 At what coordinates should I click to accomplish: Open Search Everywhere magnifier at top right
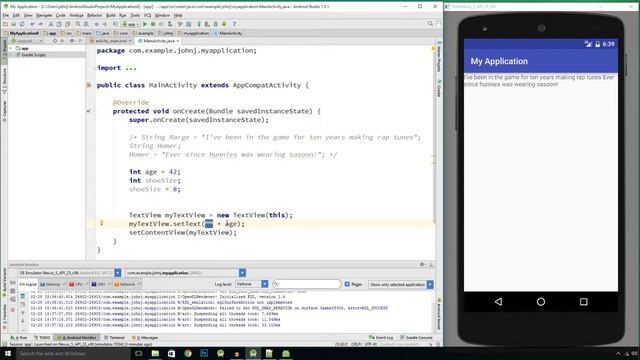click(430, 24)
